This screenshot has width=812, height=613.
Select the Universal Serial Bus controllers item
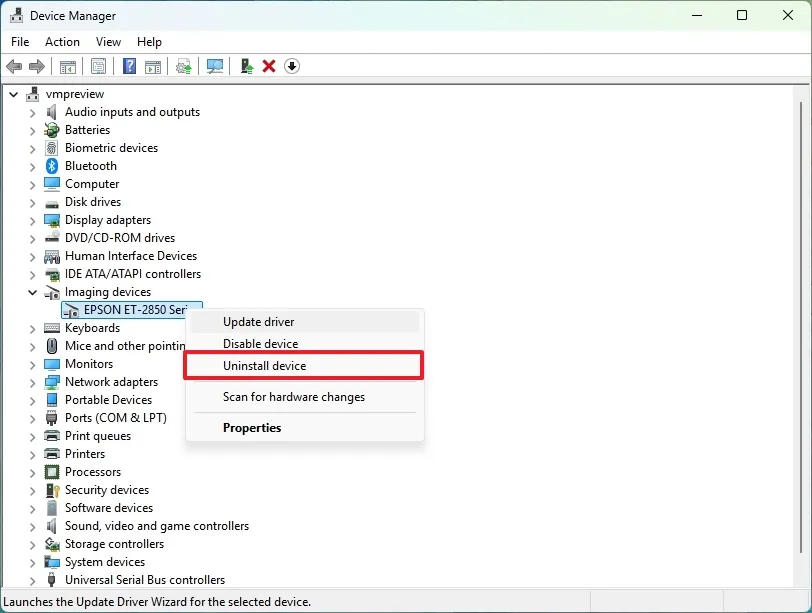145,580
